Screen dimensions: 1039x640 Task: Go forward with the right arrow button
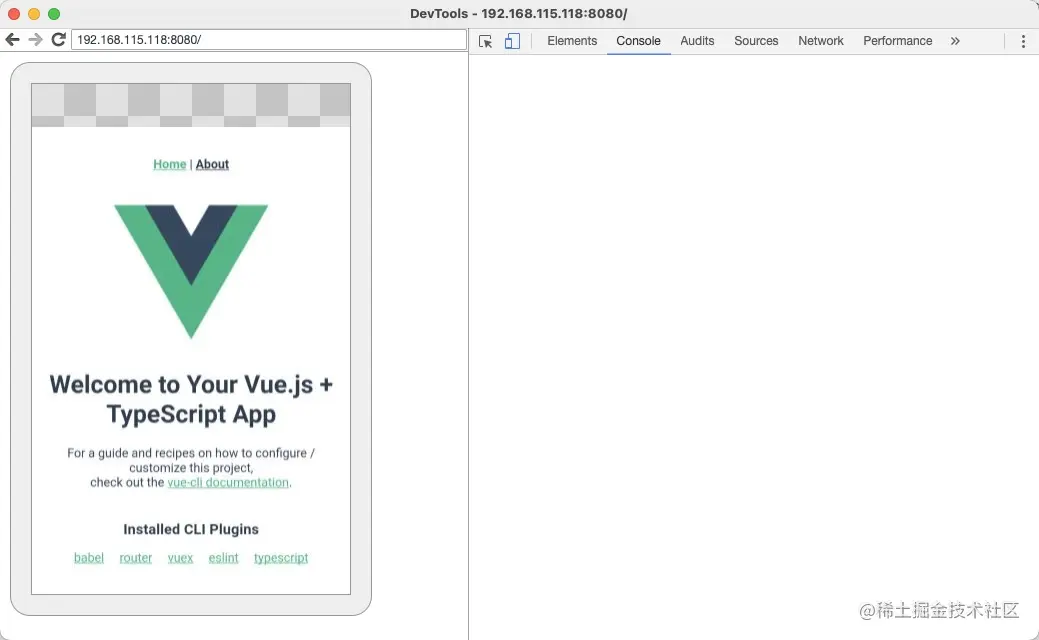click(36, 40)
